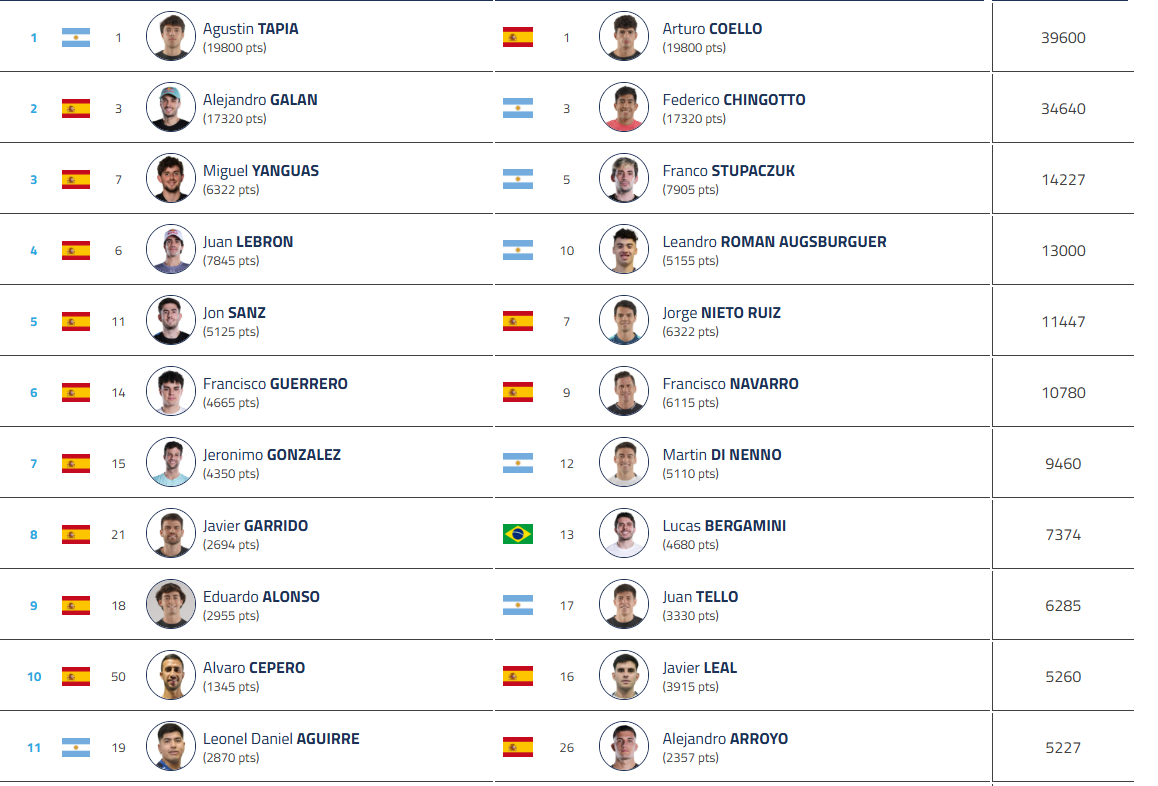This screenshot has width=1158, height=786.
Task: Click Javier Garrido's player photo
Action: 170,534
